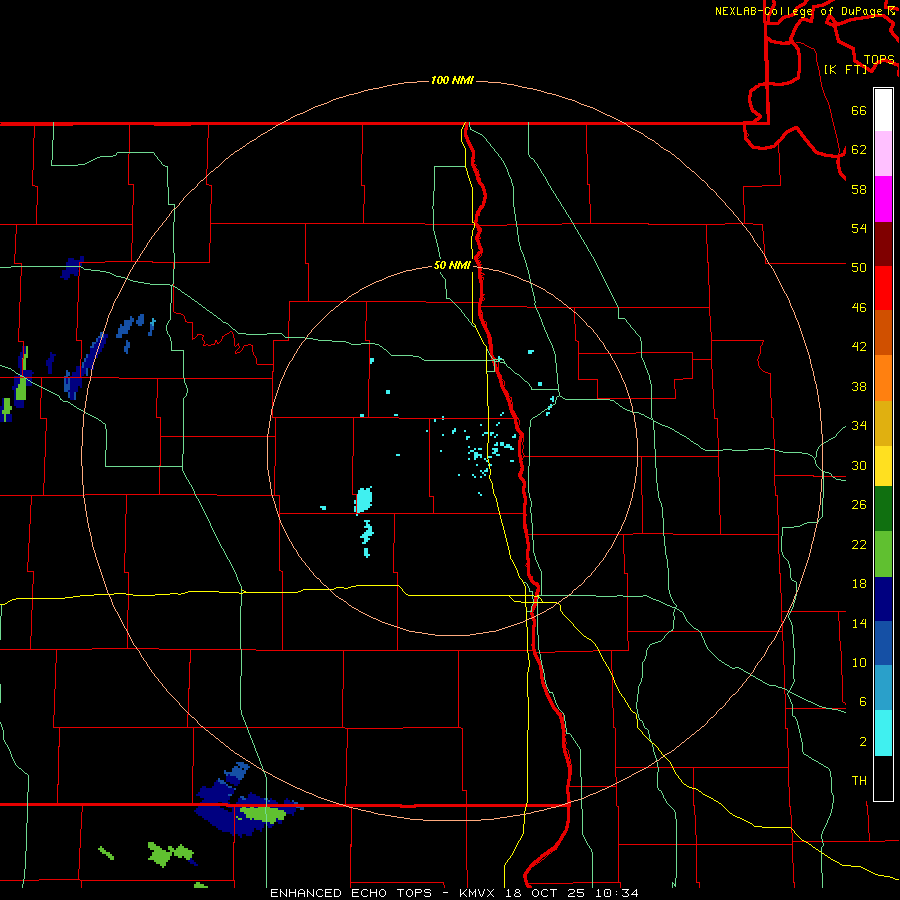Click the legend value "2"
The height and width of the screenshot is (900, 900).
pyautogui.click(x=863, y=742)
